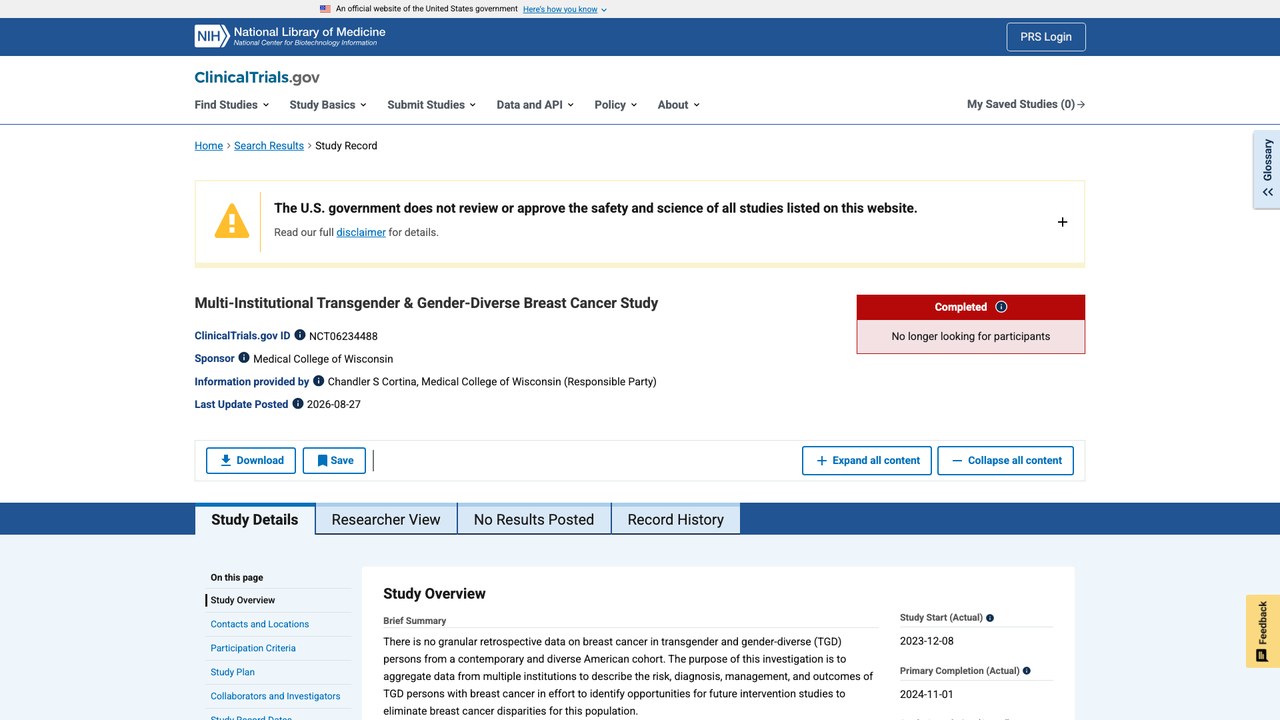Expand the "Here's how you know" dropdown
Screen dimensions: 1280x720
[565, 9]
